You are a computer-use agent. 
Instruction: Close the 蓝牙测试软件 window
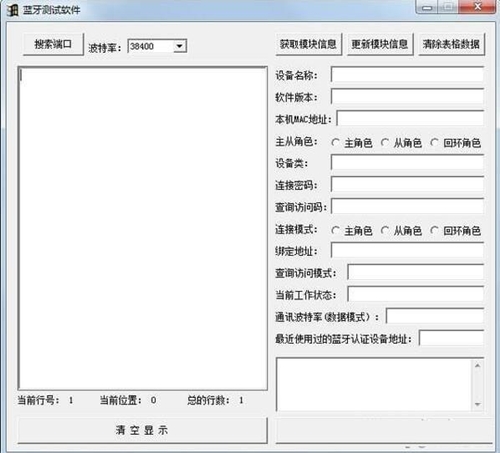[x=478, y=7]
